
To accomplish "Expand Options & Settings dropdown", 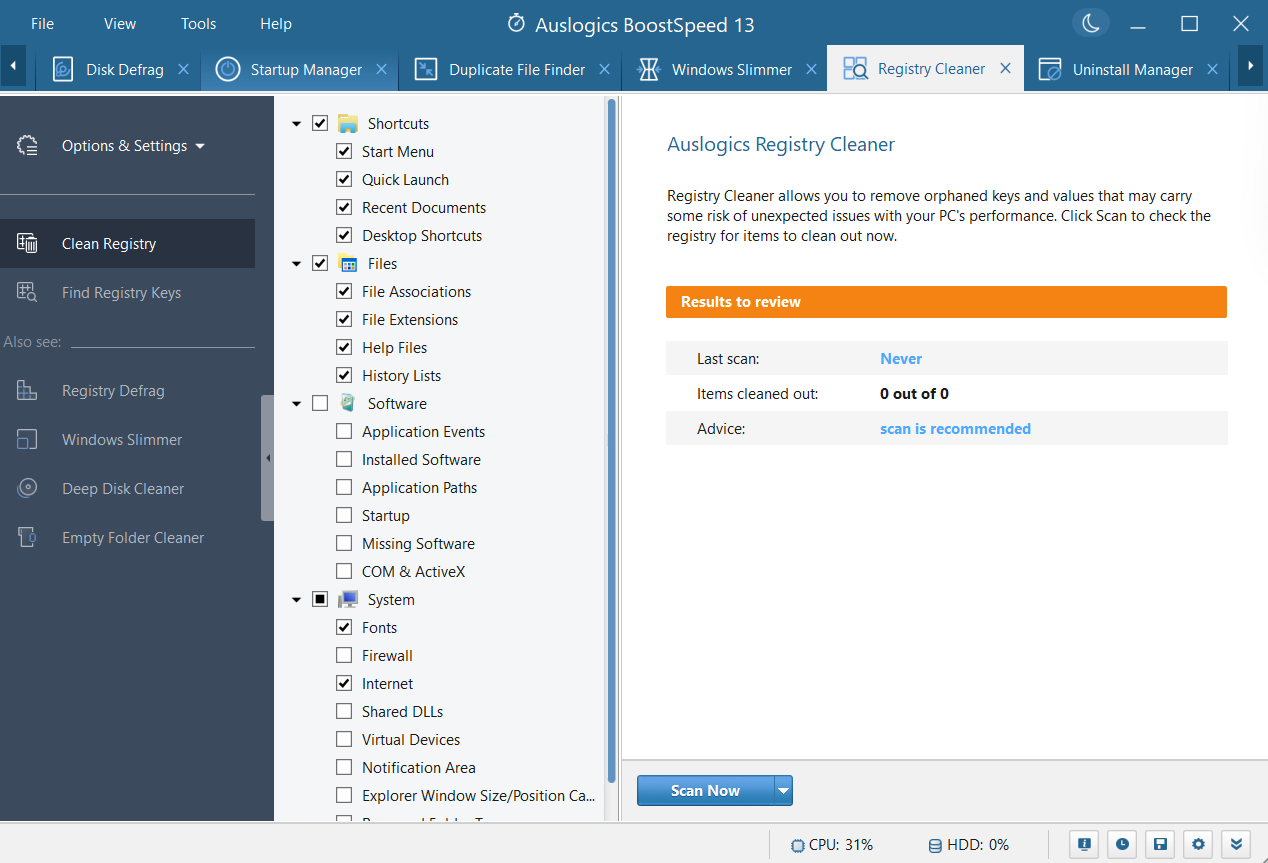I will [133, 146].
